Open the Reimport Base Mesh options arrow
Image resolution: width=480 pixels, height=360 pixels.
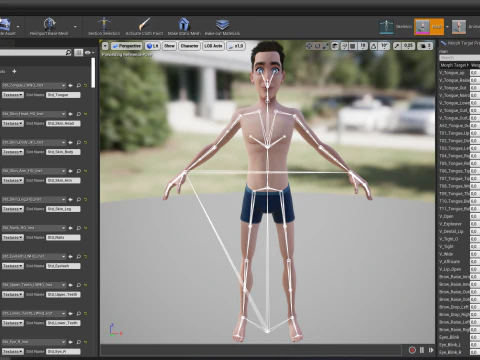tap(75, 27)
